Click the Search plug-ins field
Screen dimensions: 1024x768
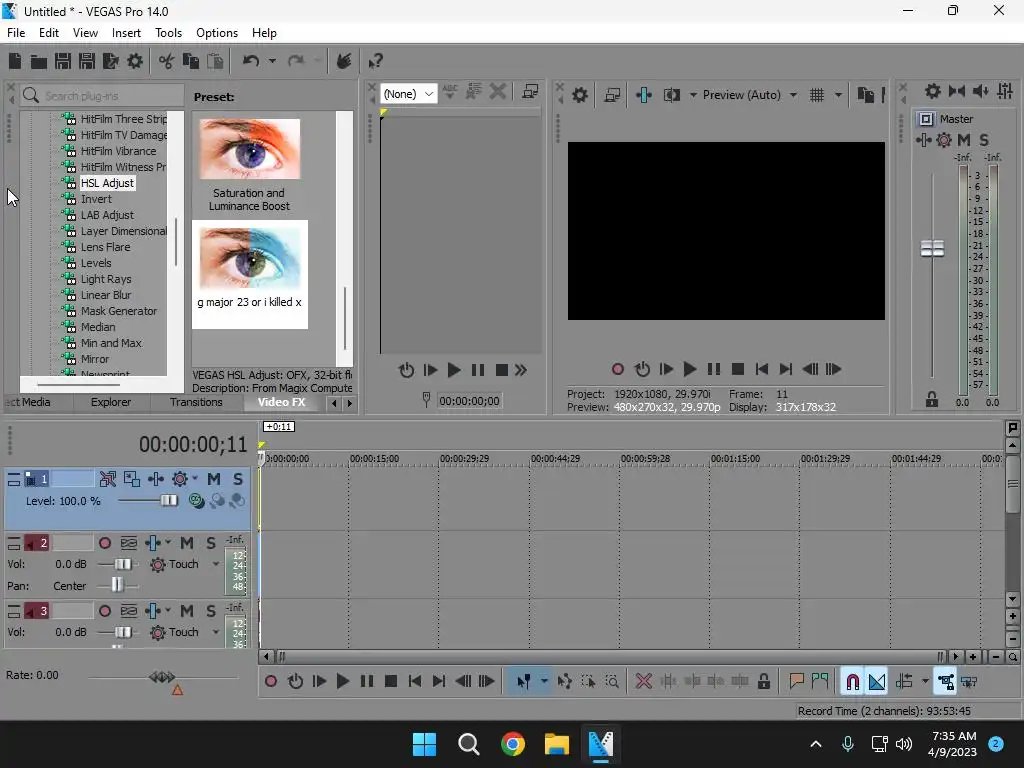click(102, 96)
